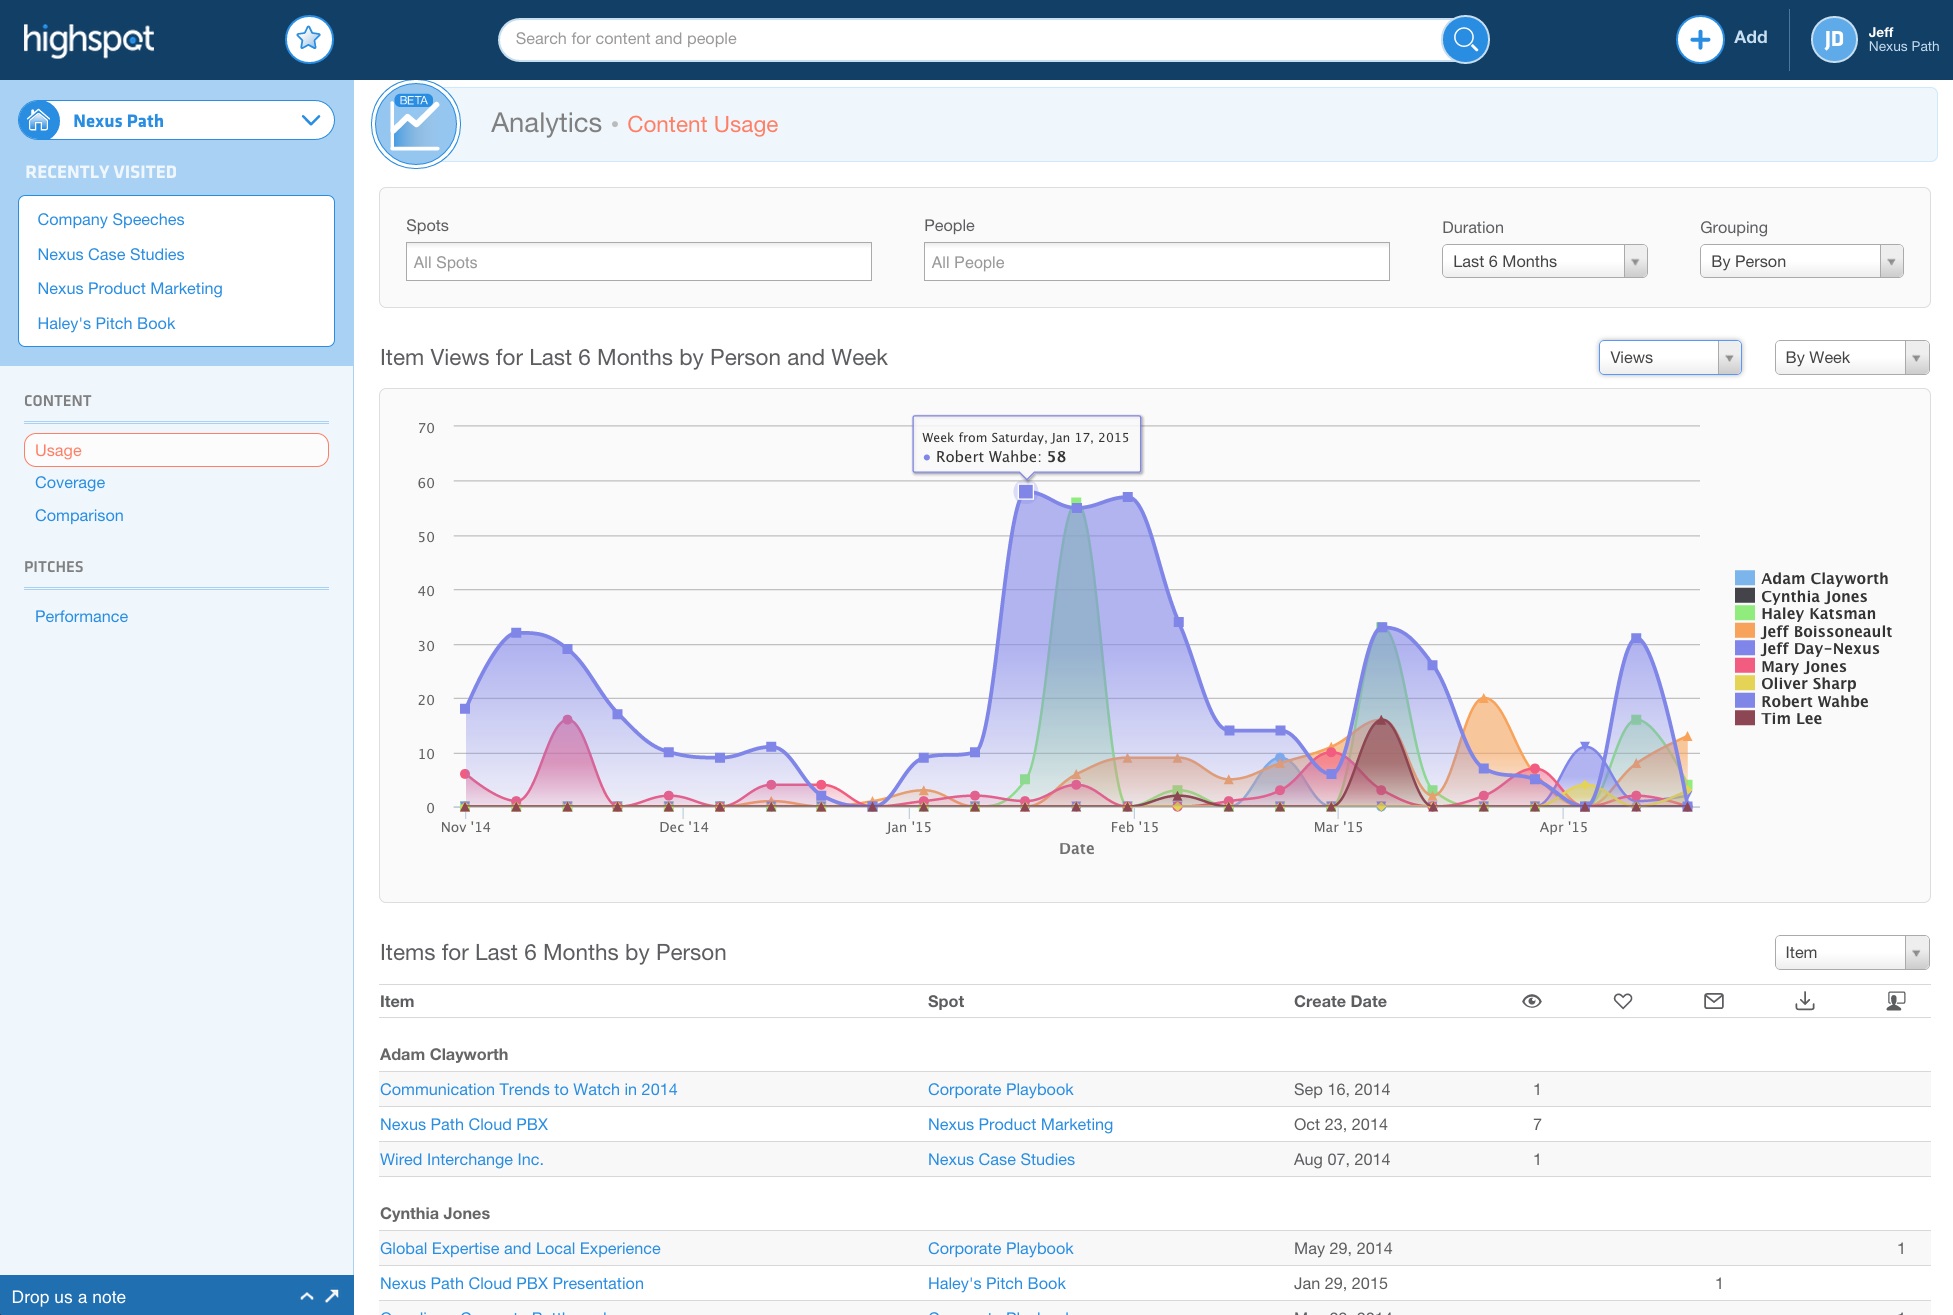
Task: Open Nexus Path Cloud PBX item
Action: point(464,1124)
